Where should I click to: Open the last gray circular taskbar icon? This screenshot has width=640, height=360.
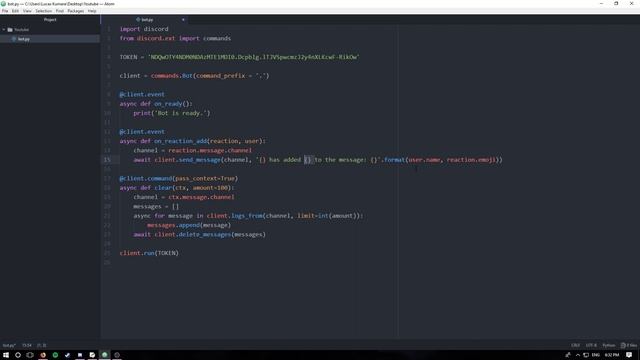click(117, 355)
